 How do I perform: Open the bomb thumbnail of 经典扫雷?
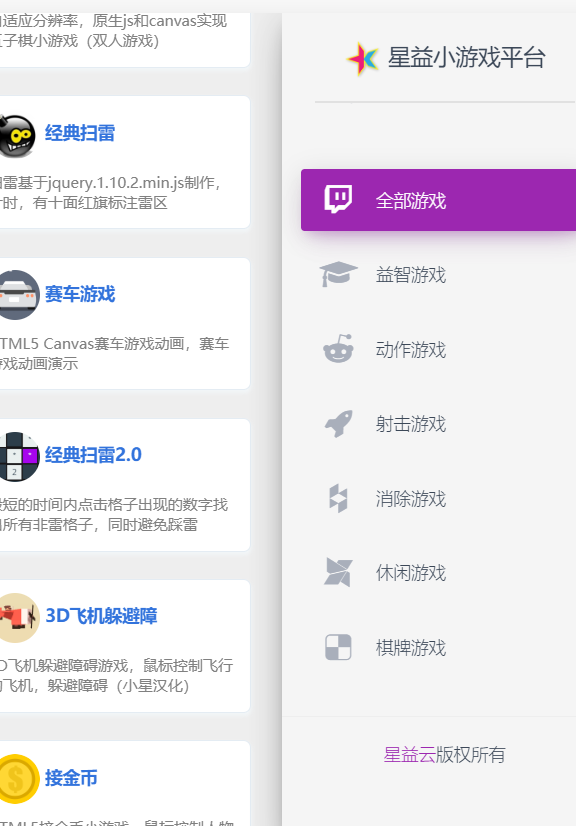[16, 136]
